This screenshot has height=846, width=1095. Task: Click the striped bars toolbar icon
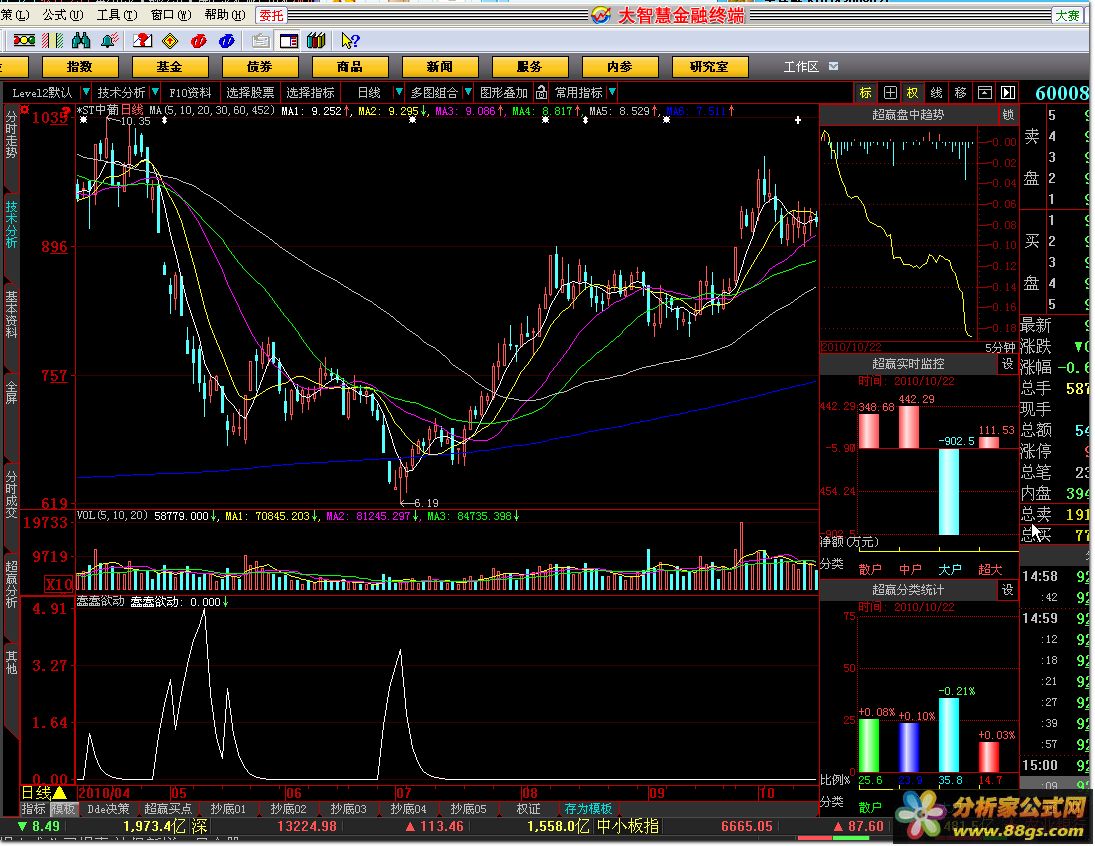pos(53,41)
